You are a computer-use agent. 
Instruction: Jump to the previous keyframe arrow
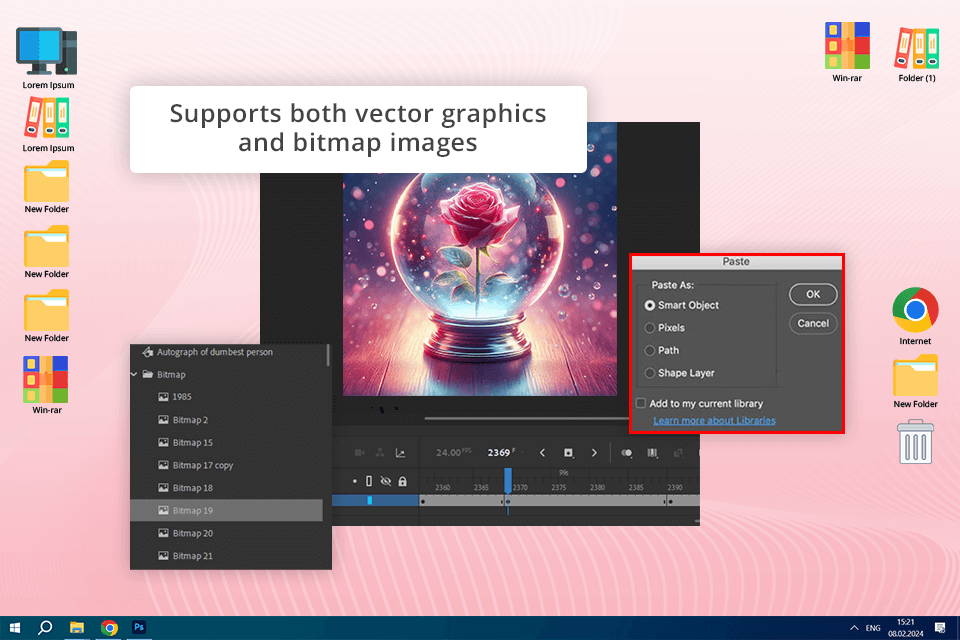[x=542, y=453]
